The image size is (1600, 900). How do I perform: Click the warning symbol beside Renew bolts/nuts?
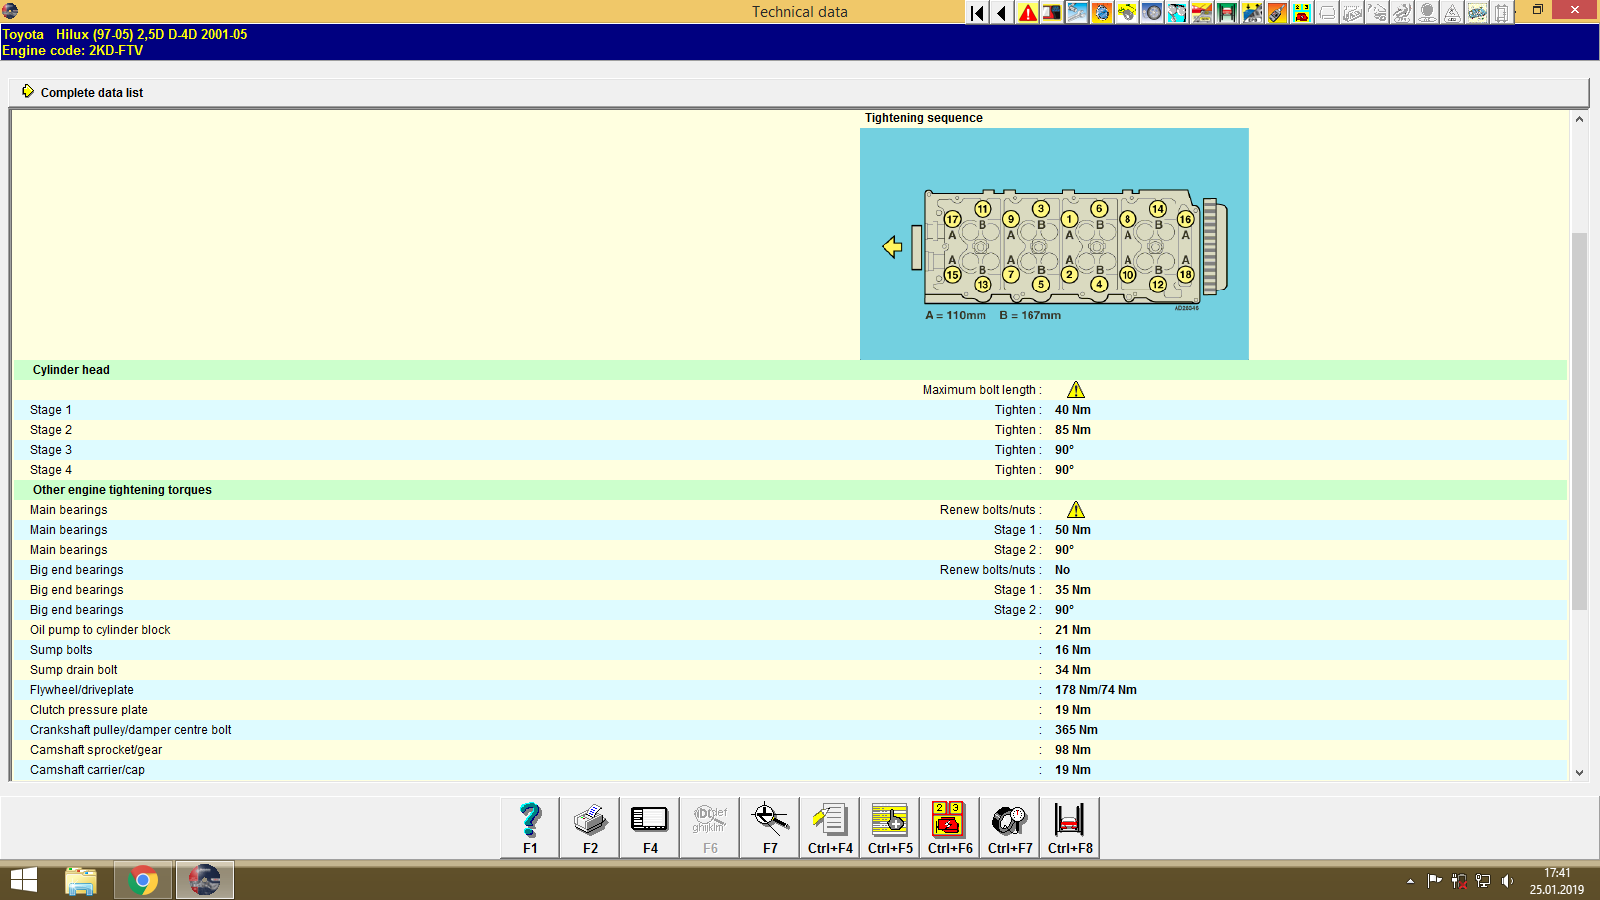[1076, 509]
